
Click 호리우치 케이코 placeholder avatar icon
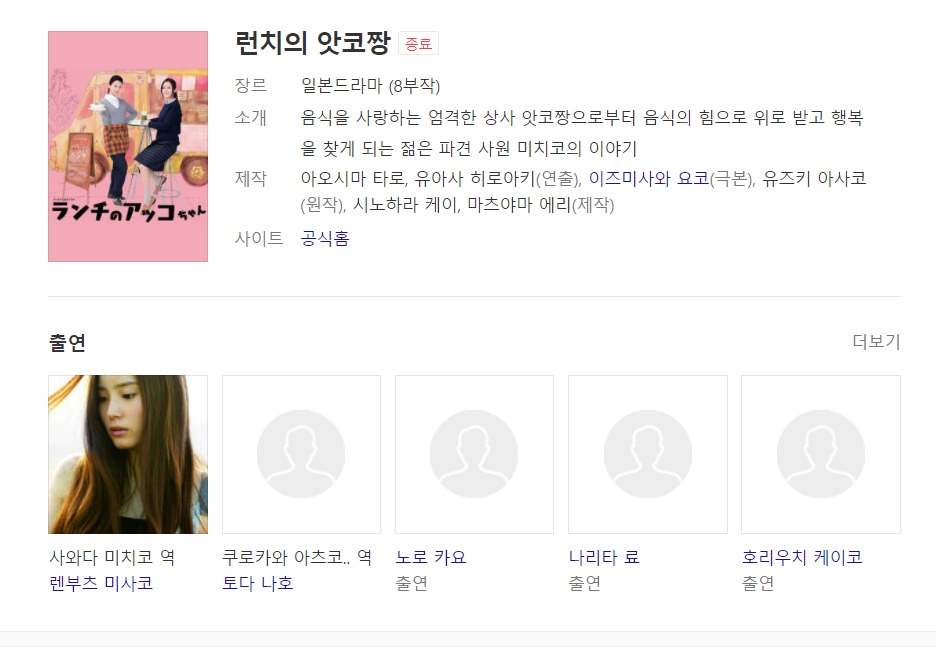(x=821, y=454)
